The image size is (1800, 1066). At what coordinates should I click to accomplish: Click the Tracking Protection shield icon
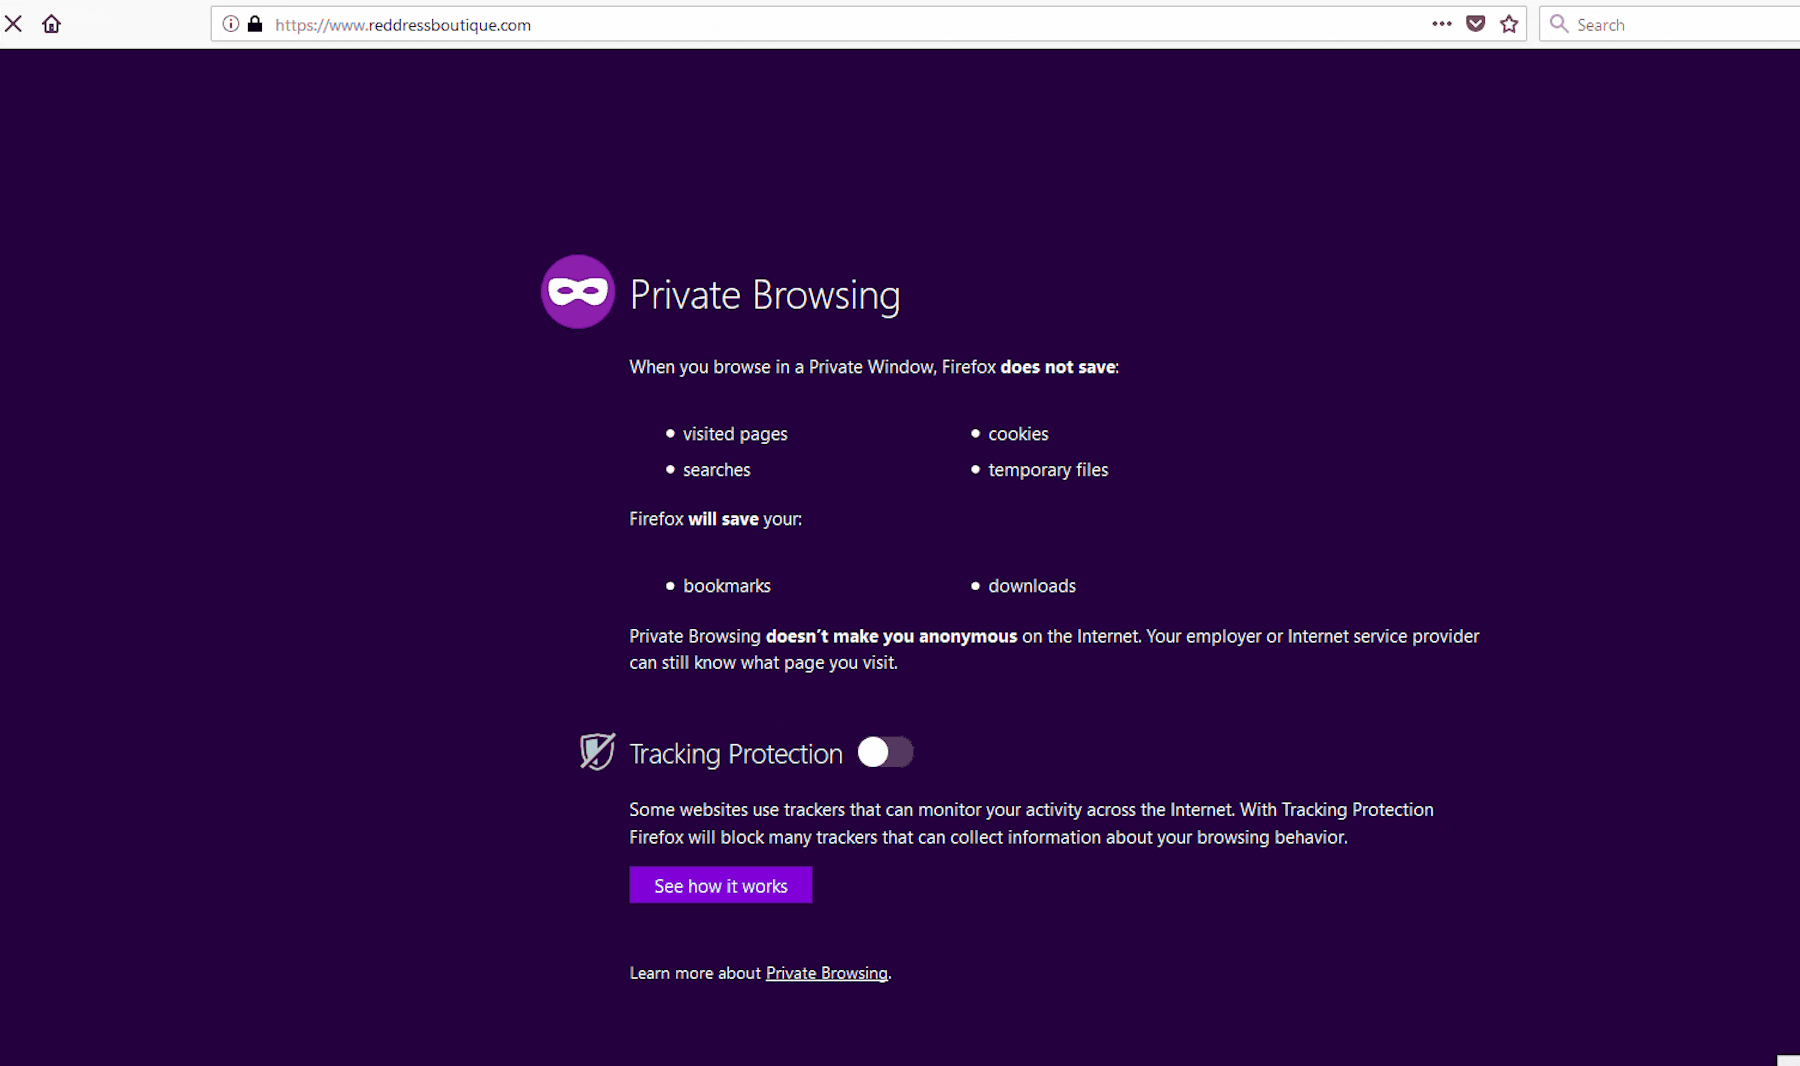point(597,752)
